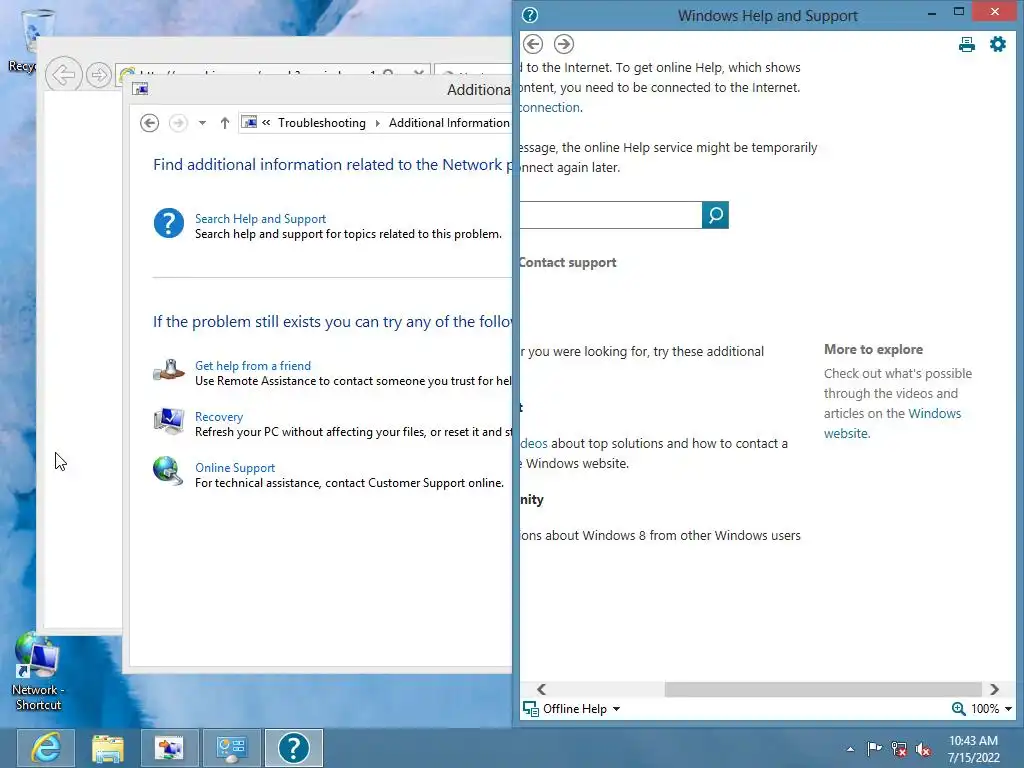Click Internet Explorer window back button
This screenshot has width=1024, height=768.
tap(63, 74)
